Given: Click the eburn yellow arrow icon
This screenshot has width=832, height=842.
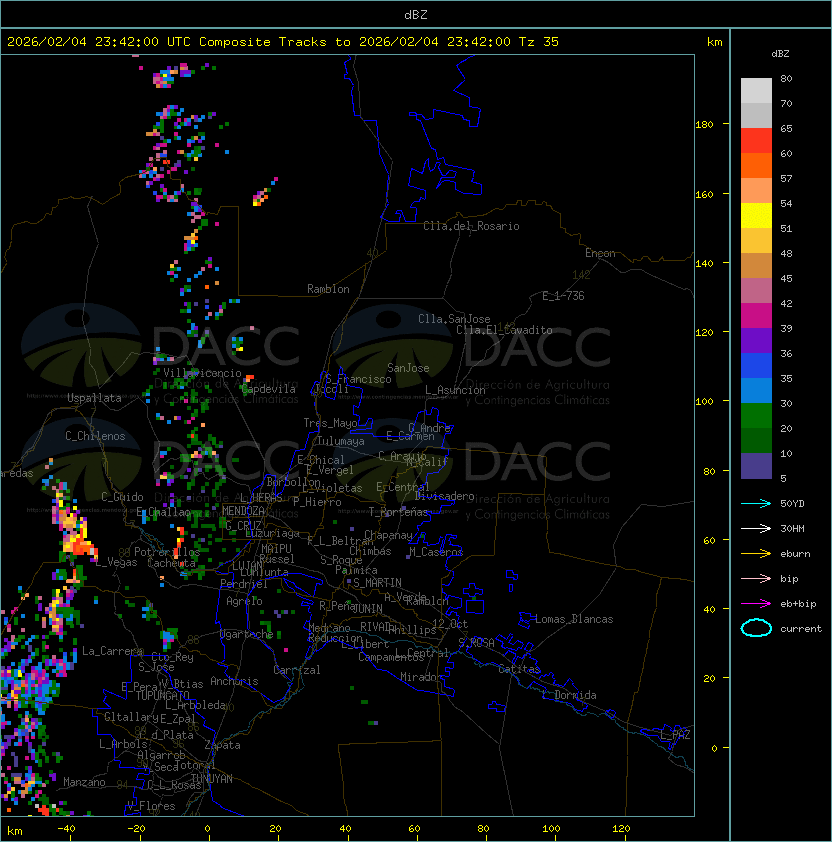Looking at the screenshot, I should point(756,554).
